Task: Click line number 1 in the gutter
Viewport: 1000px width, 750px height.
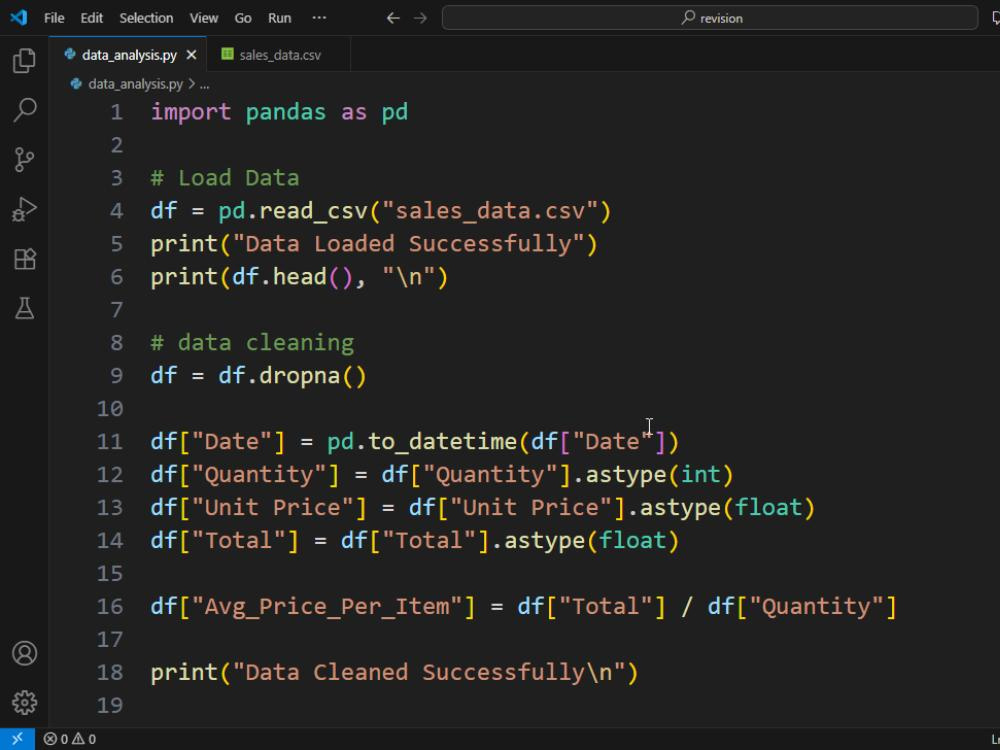Action: 116,112
